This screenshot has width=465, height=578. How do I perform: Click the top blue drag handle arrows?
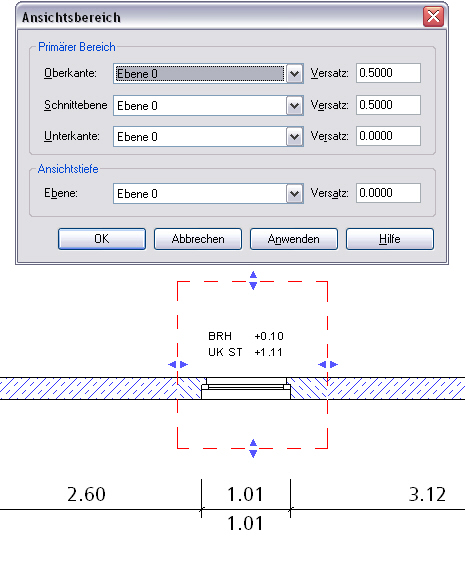(253, 281)
